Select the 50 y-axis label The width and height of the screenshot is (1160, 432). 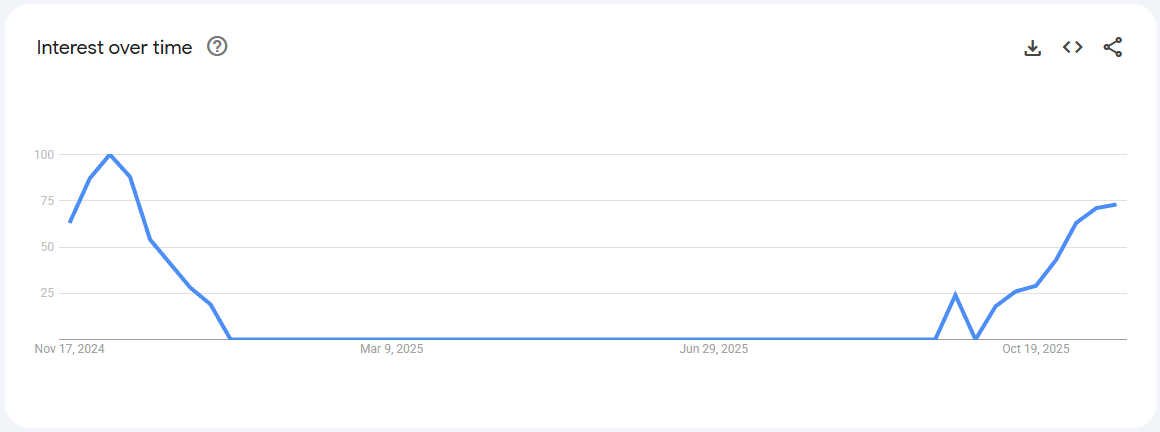pyautogui.click(x=46, y=247)
